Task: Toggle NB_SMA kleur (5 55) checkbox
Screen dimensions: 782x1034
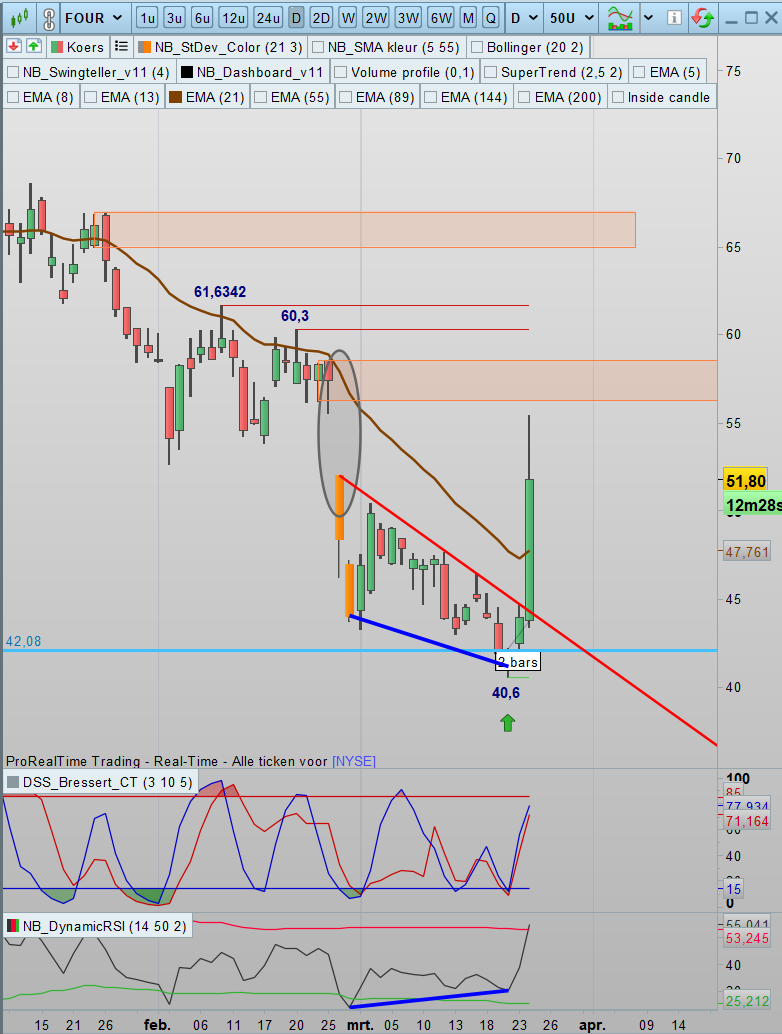Action: [x=318, y=47]
